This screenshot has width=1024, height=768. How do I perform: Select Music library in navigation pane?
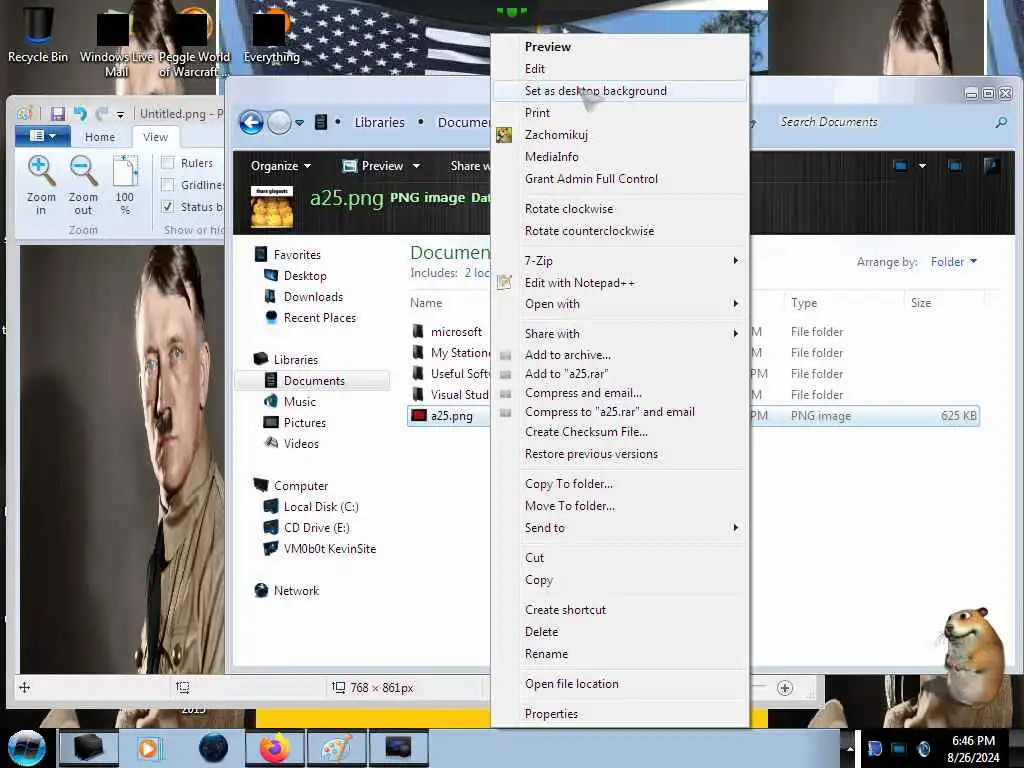300,401
